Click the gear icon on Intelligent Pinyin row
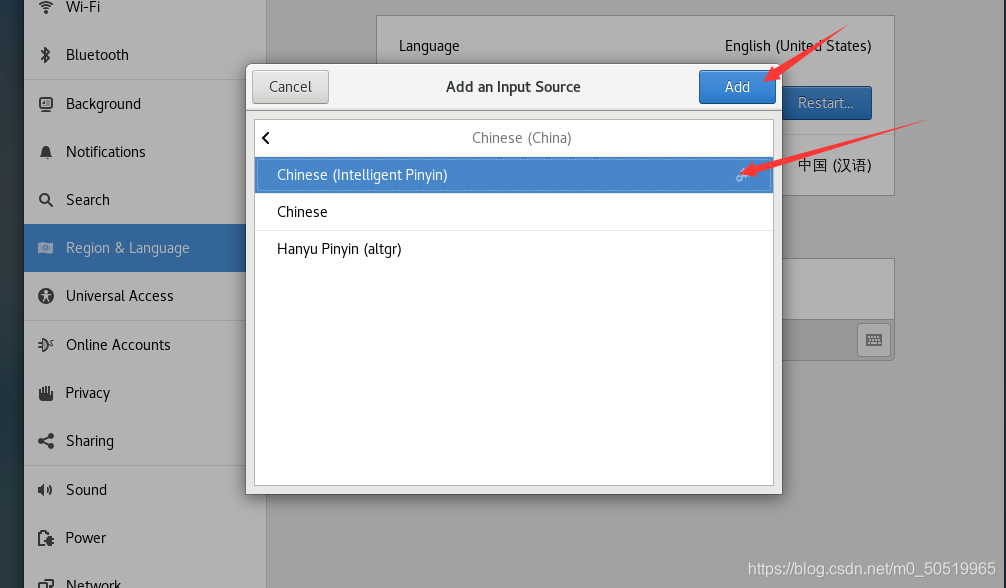The height and width of the screenshot is (588, 1006). [742, 175]
